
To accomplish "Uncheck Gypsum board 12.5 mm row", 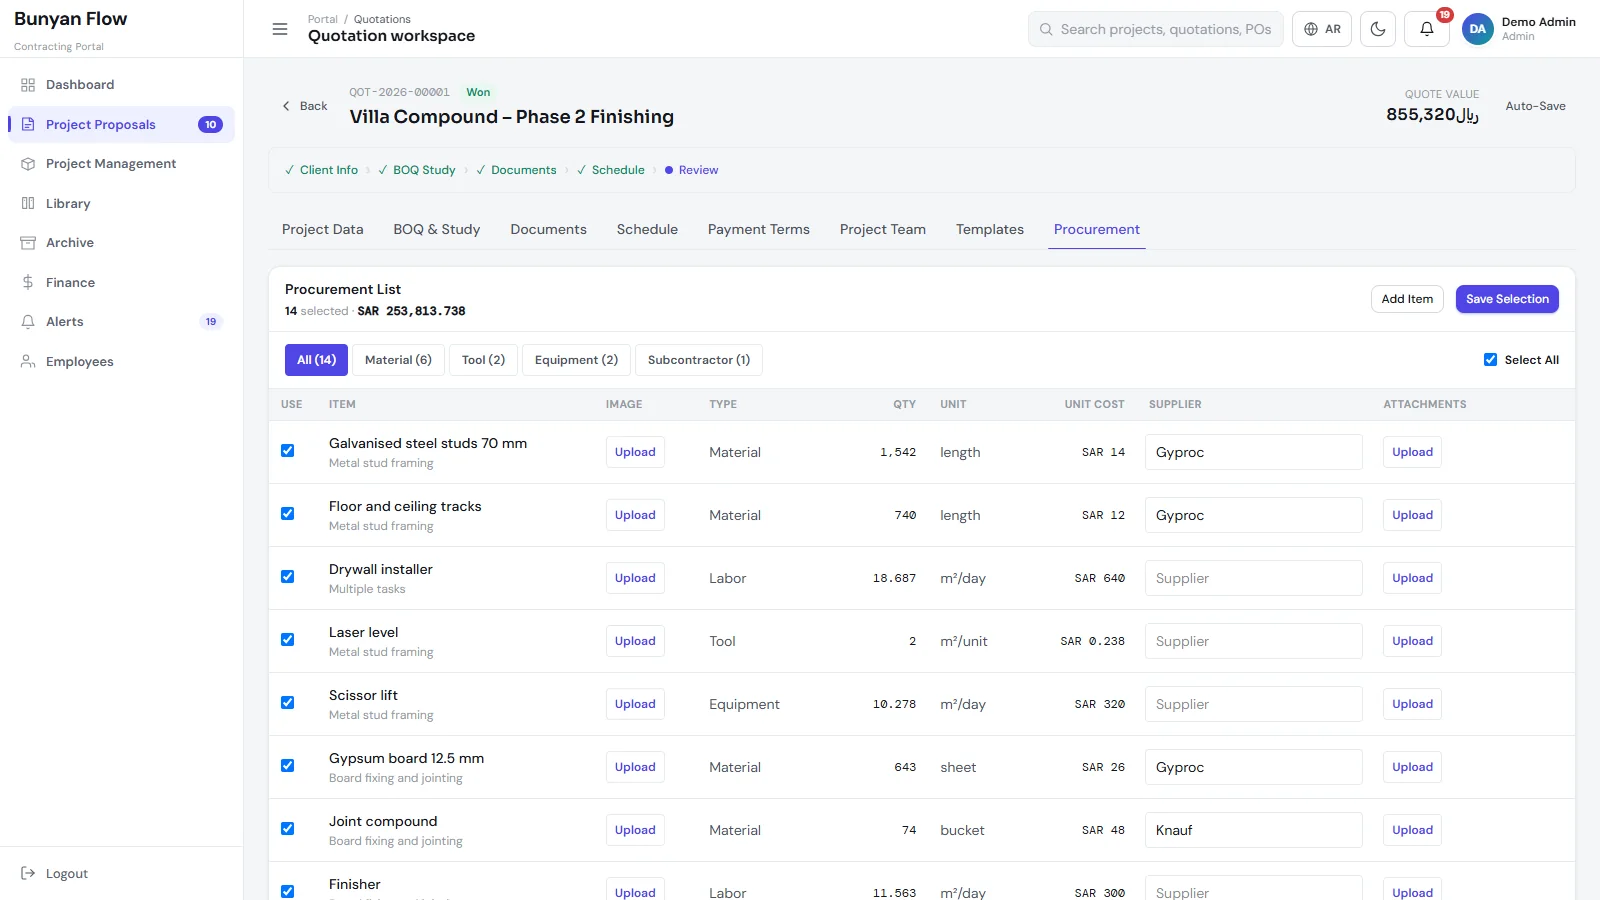I will pos(288,766).
